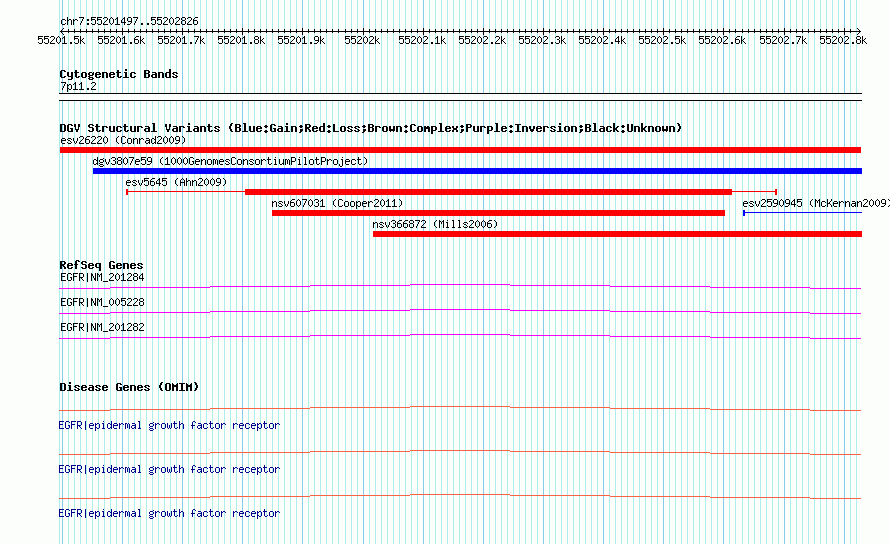Viewport: 890px width, 544px height.
Task: Click the magenta line under EGFR|NM_201284
Action: pos(460,285)
